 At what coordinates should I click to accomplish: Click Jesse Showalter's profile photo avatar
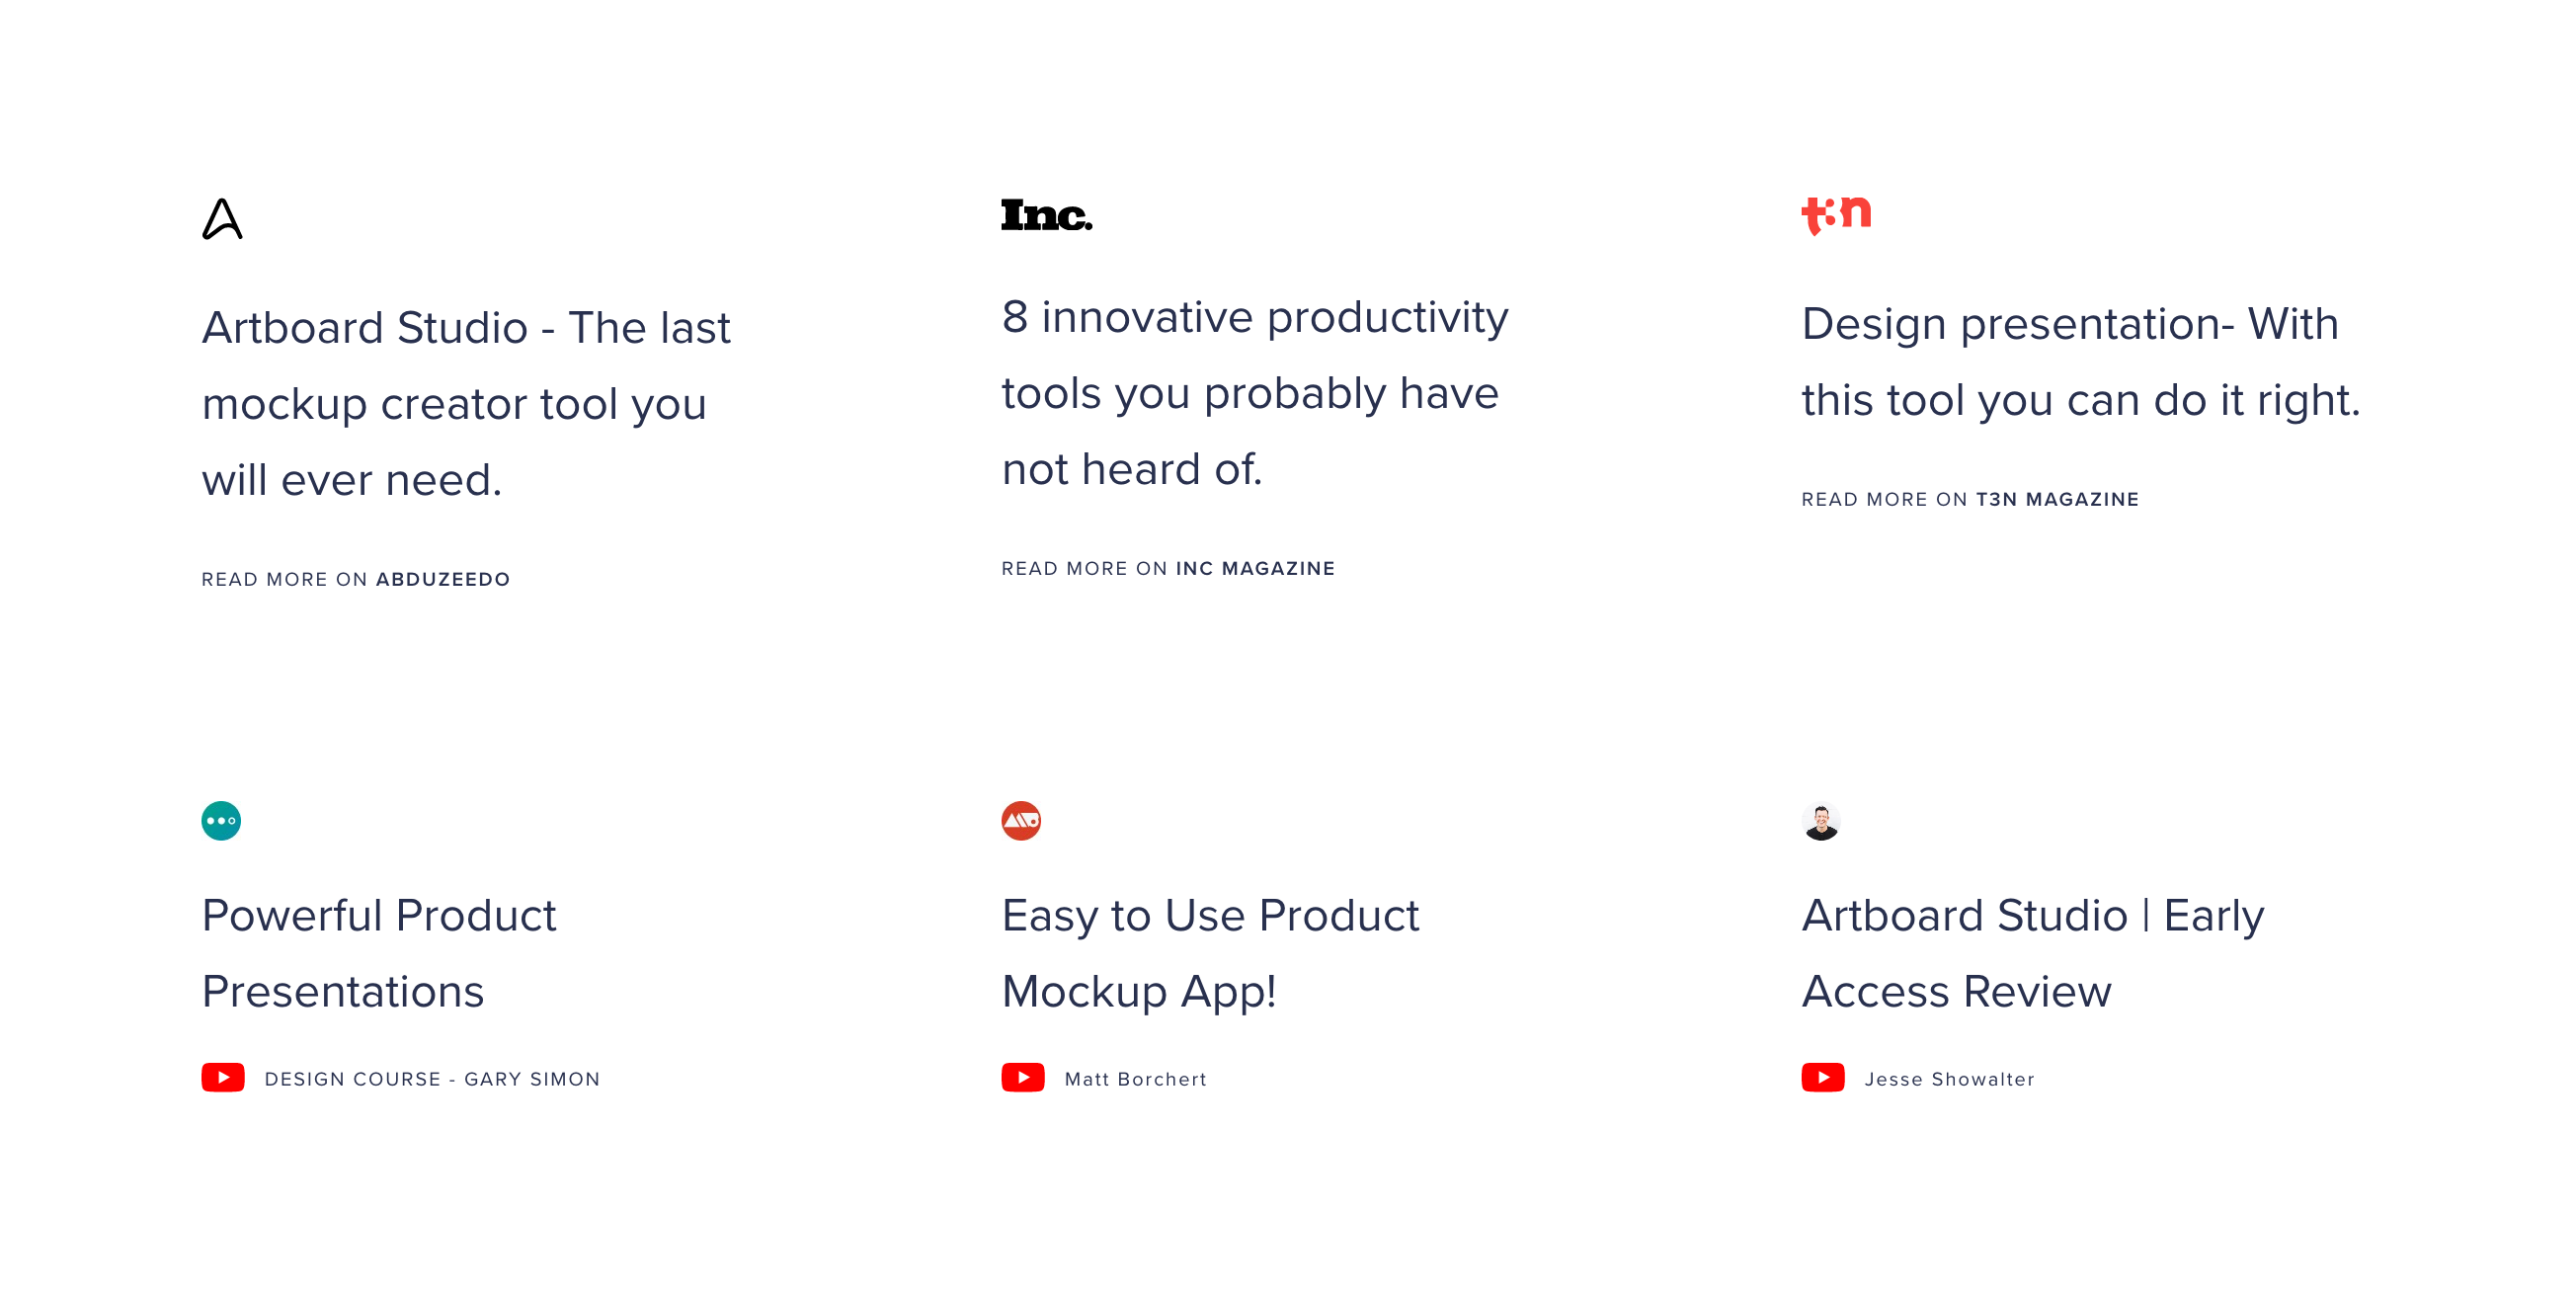point(1821,821)
